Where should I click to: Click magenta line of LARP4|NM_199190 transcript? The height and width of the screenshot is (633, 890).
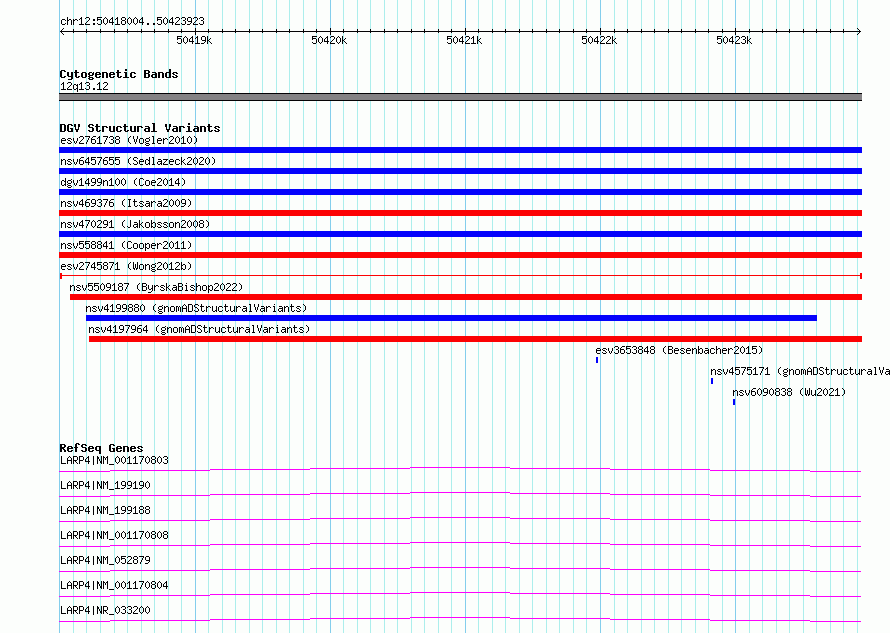460,493
